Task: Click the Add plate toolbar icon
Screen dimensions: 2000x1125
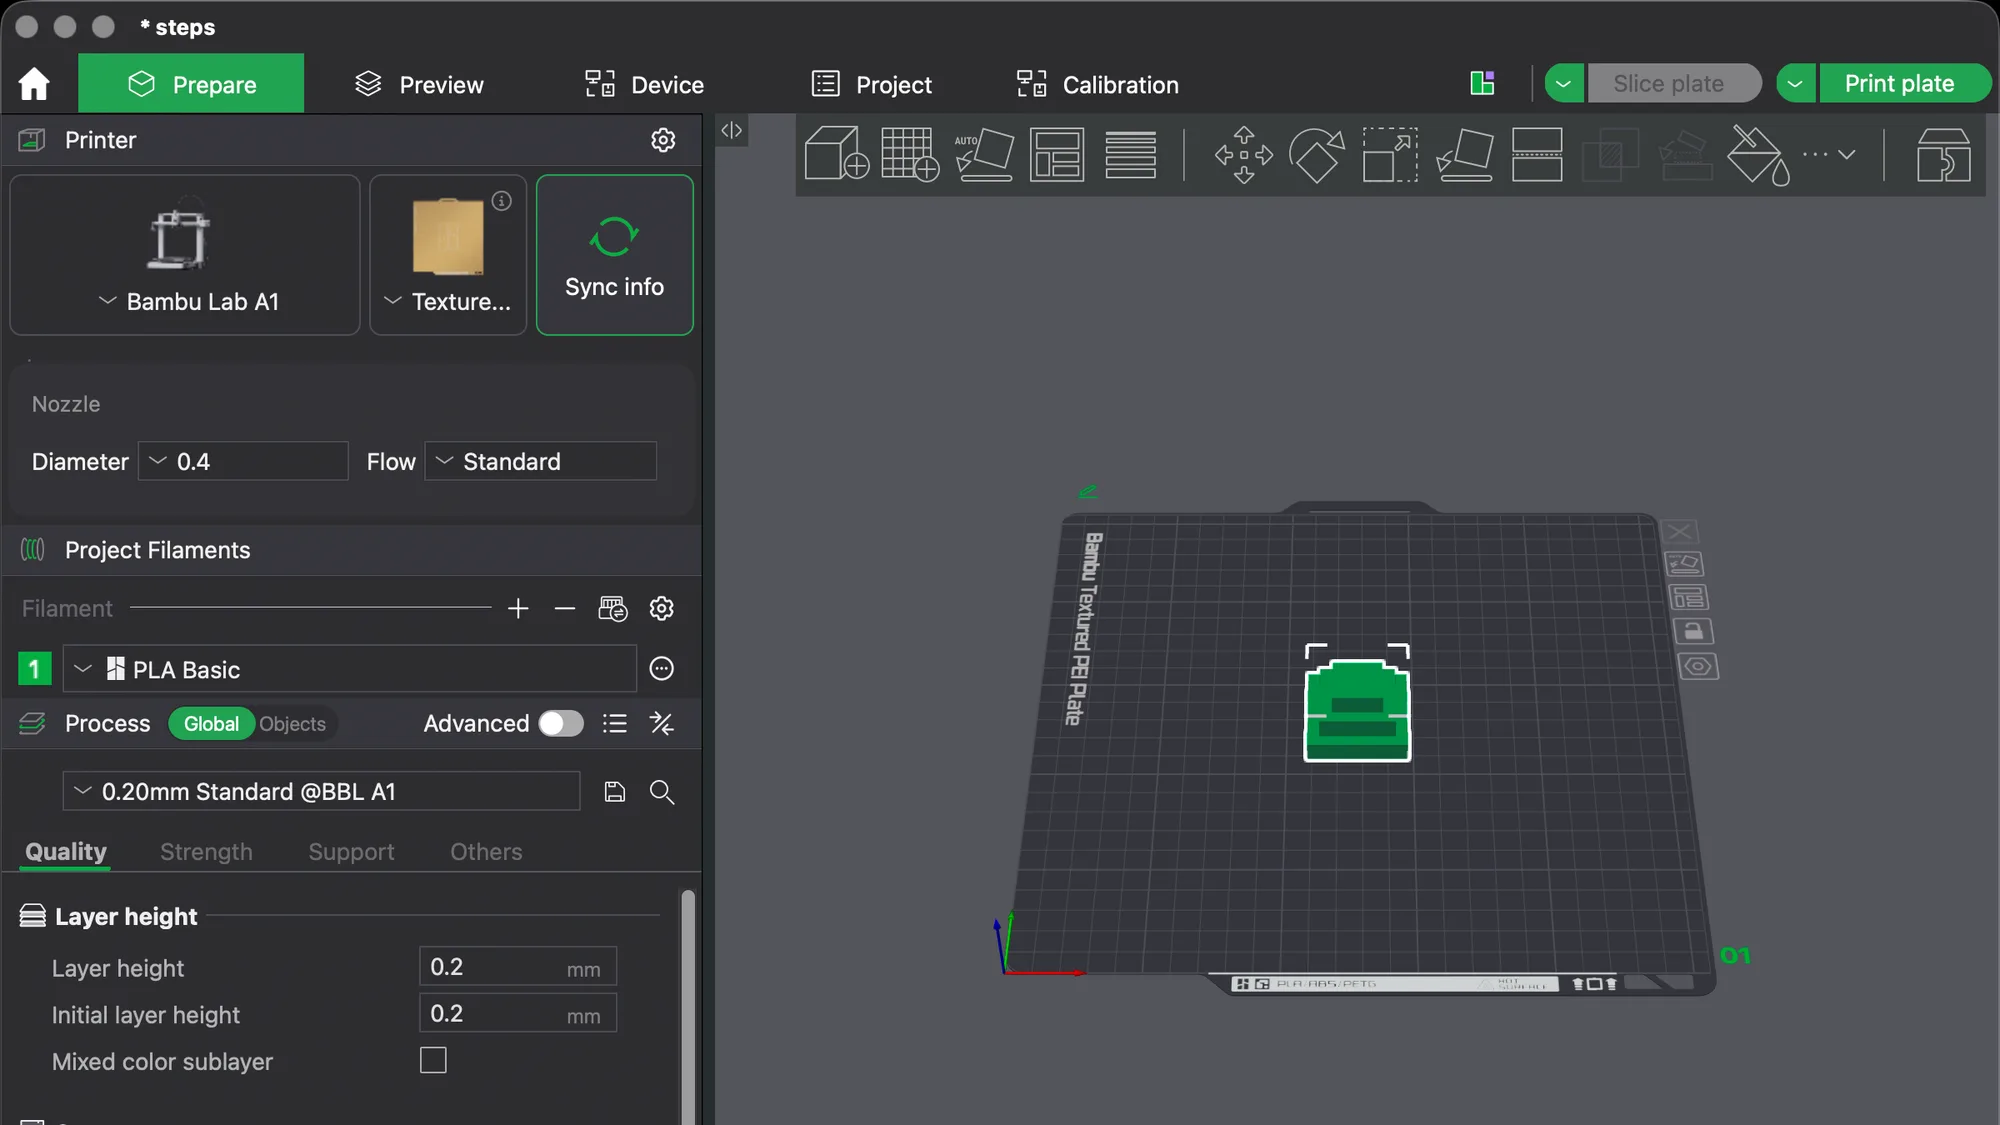Action: [x=910, y=154]
